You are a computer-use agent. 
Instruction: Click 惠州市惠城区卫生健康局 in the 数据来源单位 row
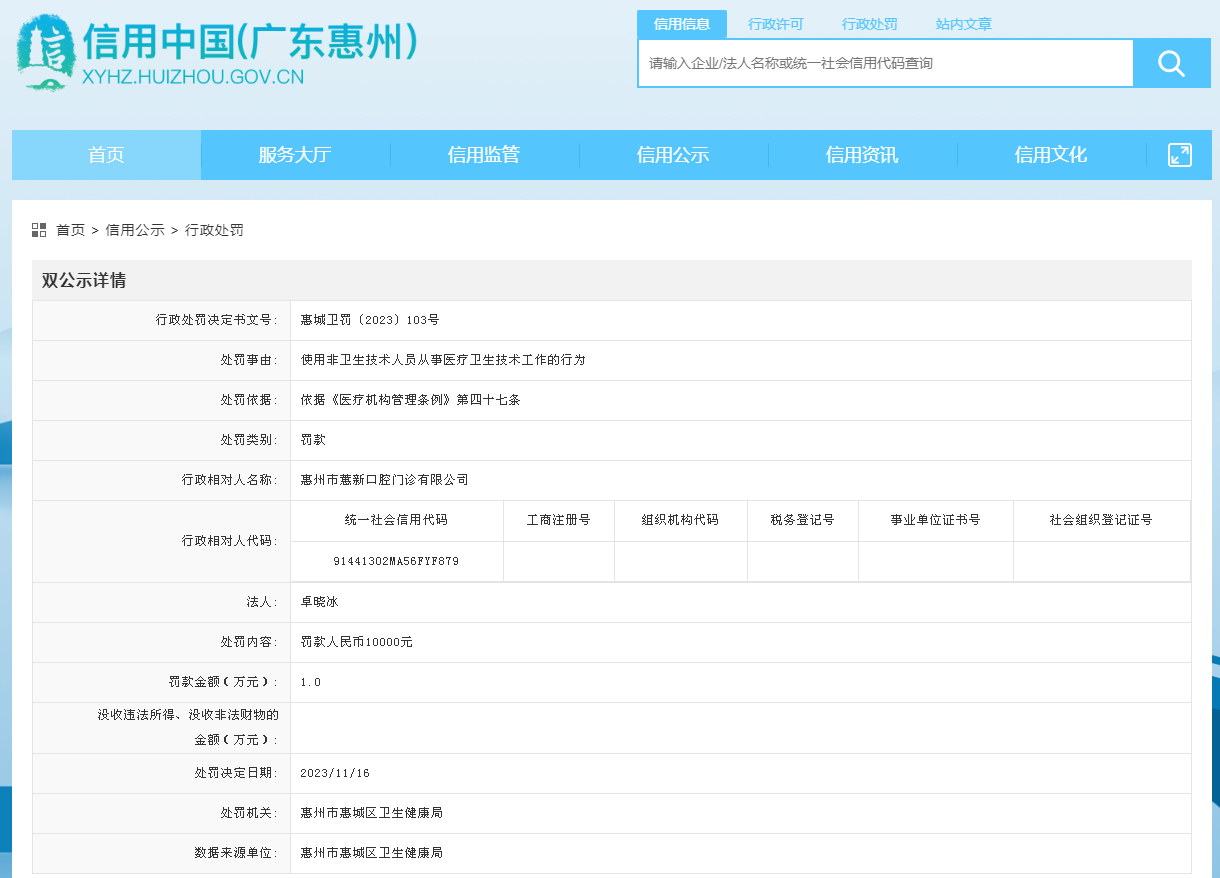371,853
